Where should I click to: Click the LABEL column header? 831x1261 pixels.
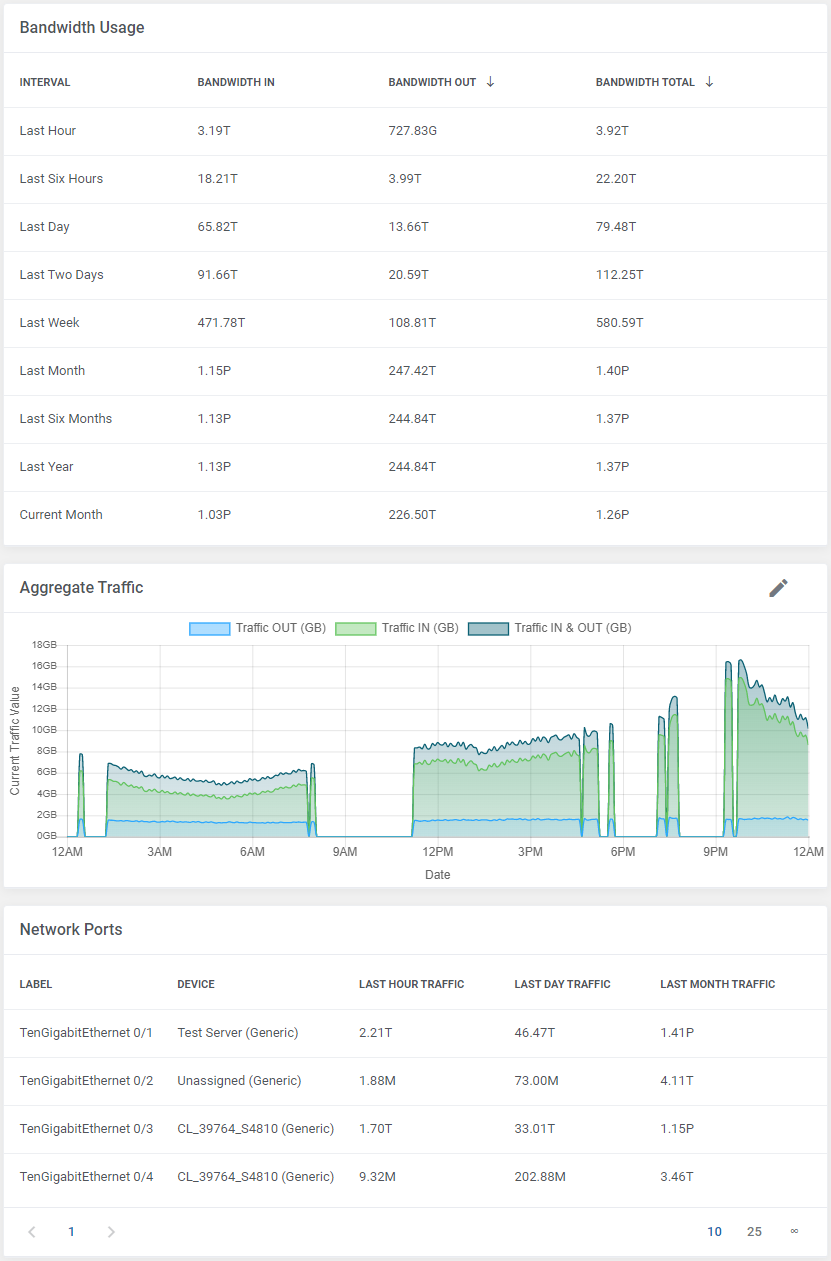[x=36, y=984]
